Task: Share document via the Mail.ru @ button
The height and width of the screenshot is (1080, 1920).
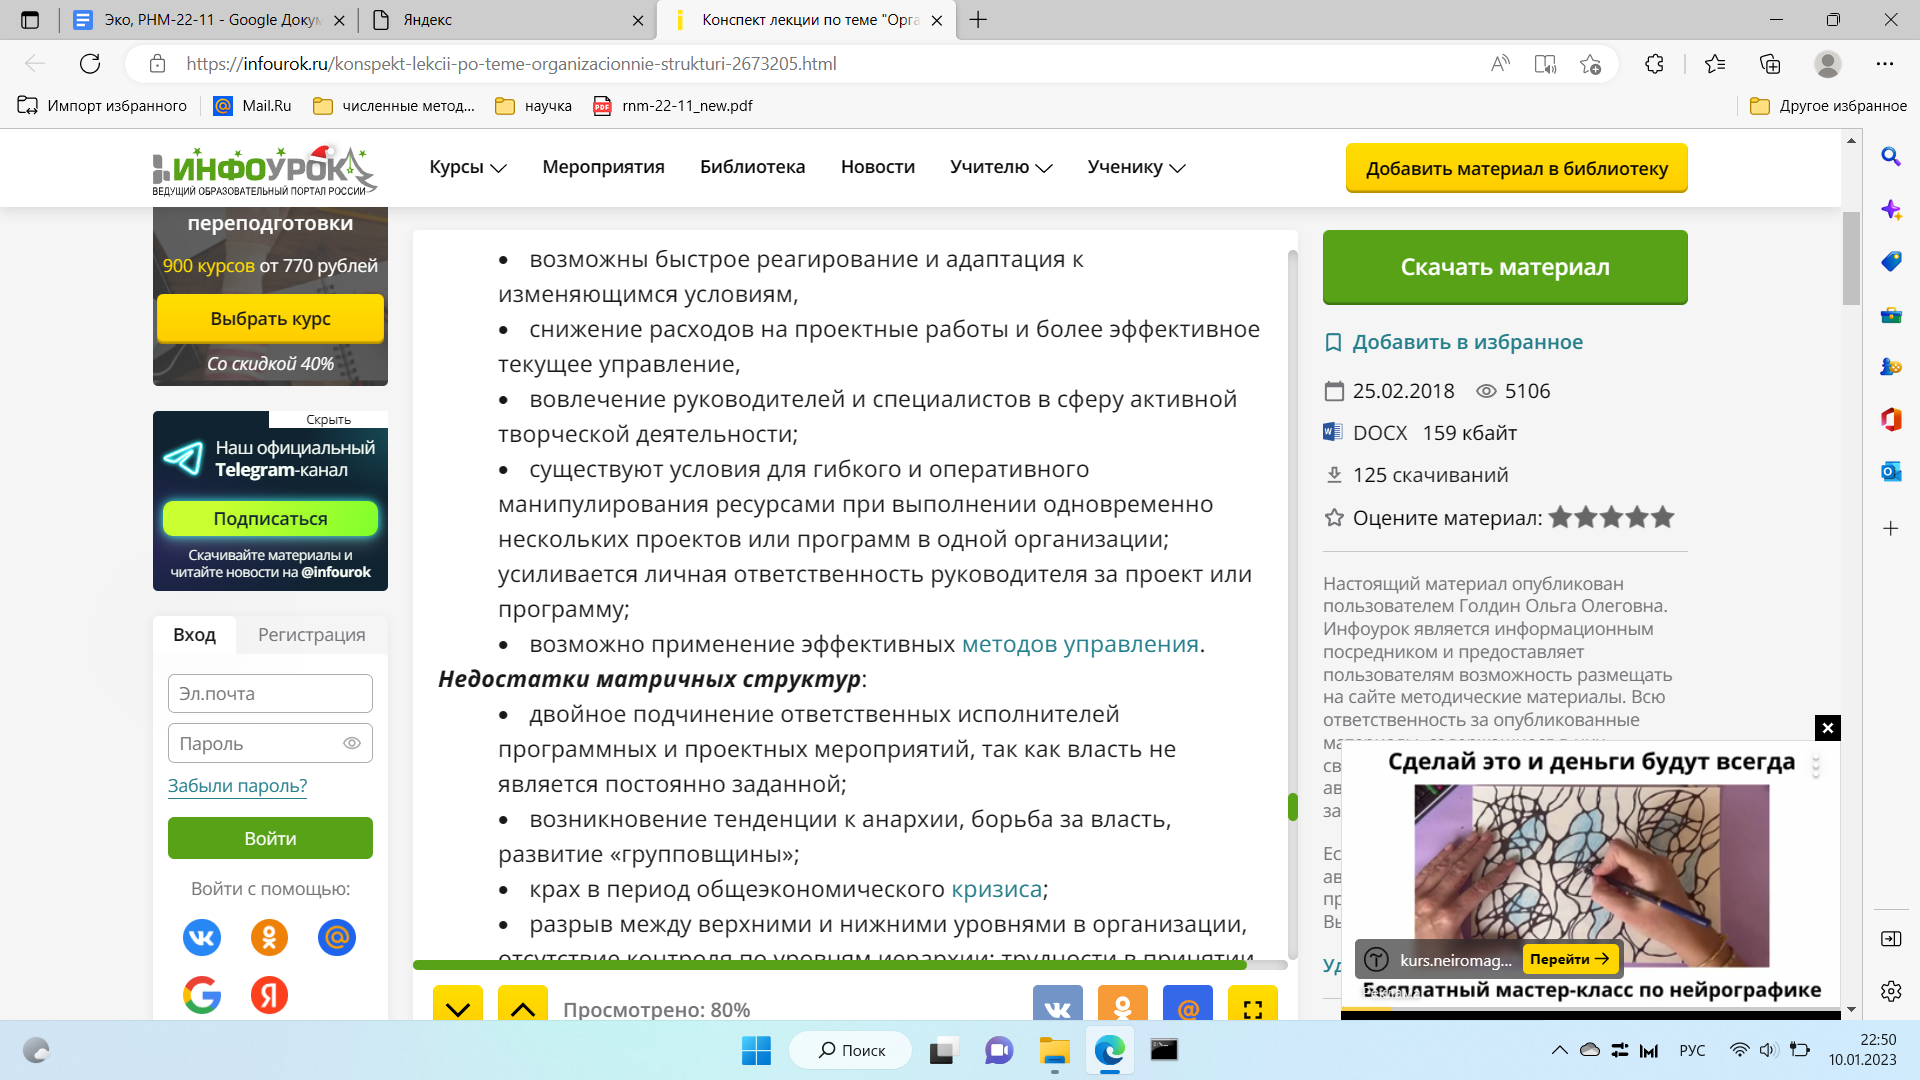Action: click(x=1188, y=1004)
